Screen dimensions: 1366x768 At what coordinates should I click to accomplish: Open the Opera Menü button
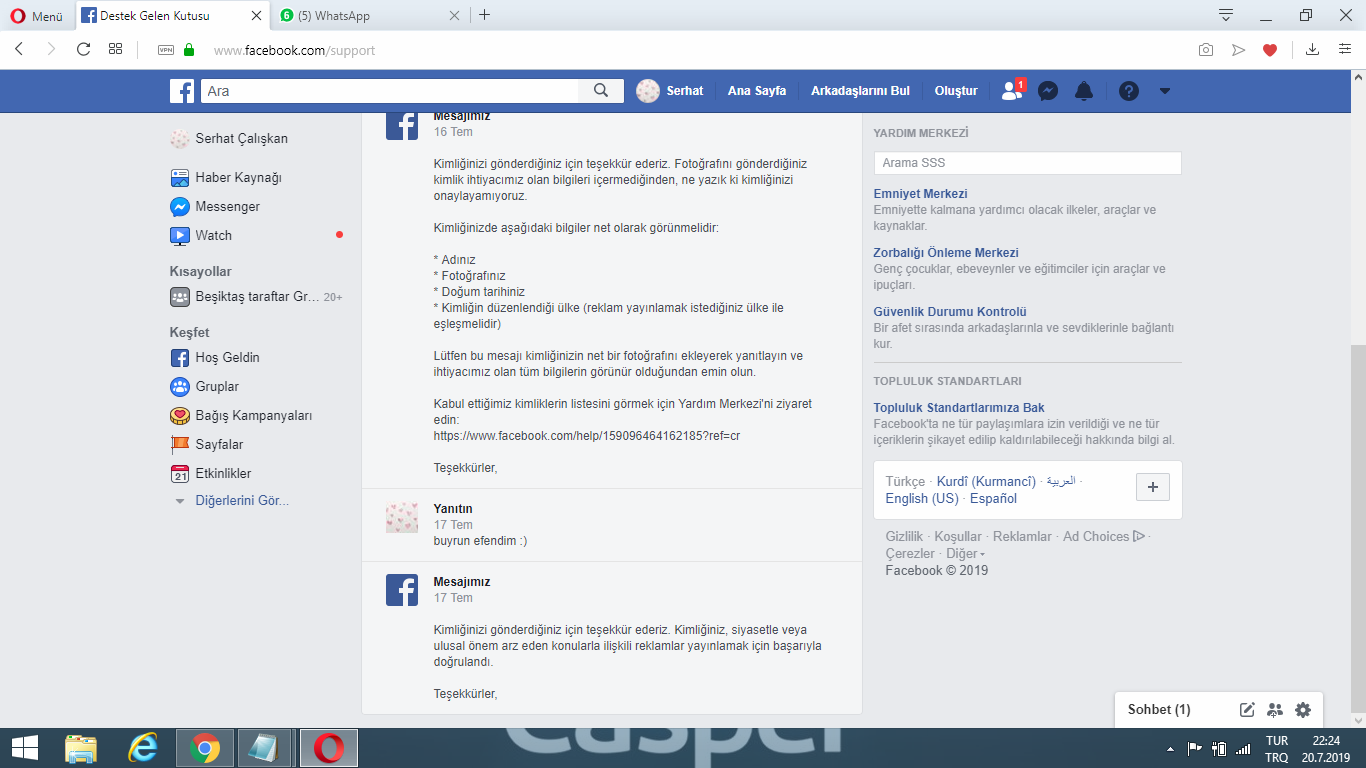pos(38,15)
